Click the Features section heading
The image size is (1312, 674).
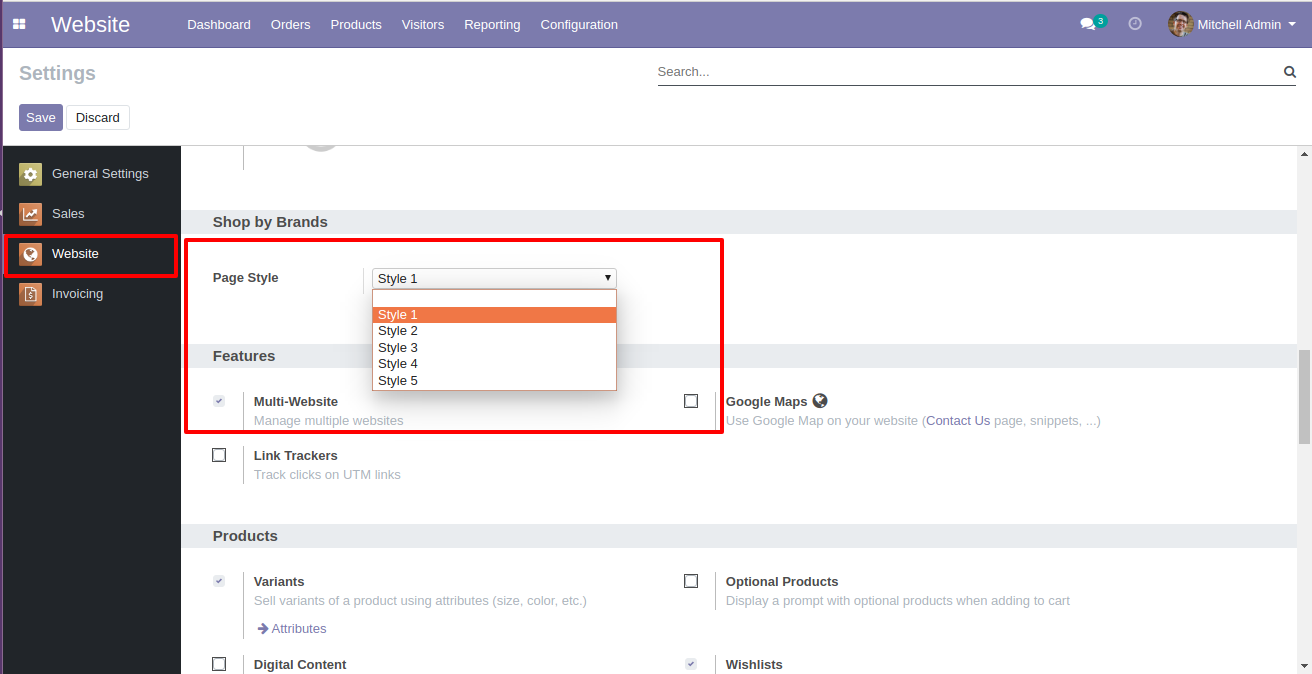coord(244,356)
